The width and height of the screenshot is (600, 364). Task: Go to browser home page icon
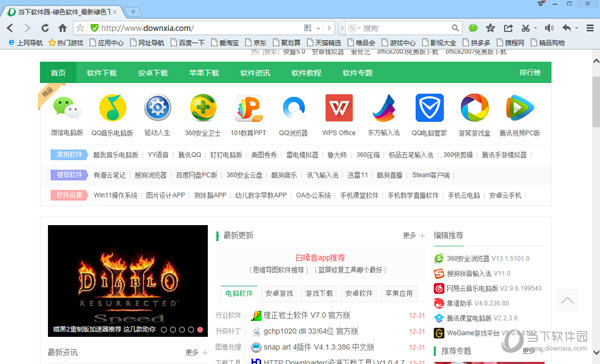62,28
